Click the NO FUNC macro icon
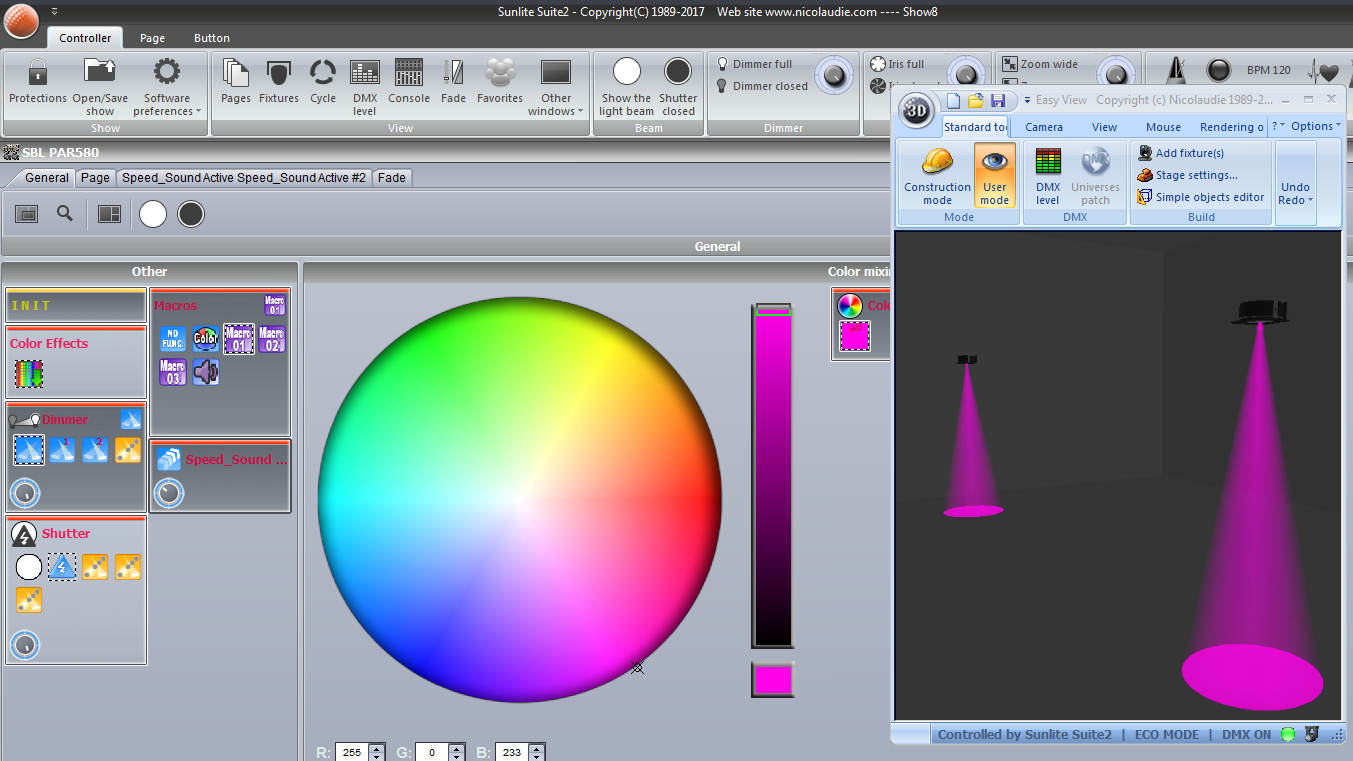This screenshot has width=1353, height=761. tap(173, 339)
